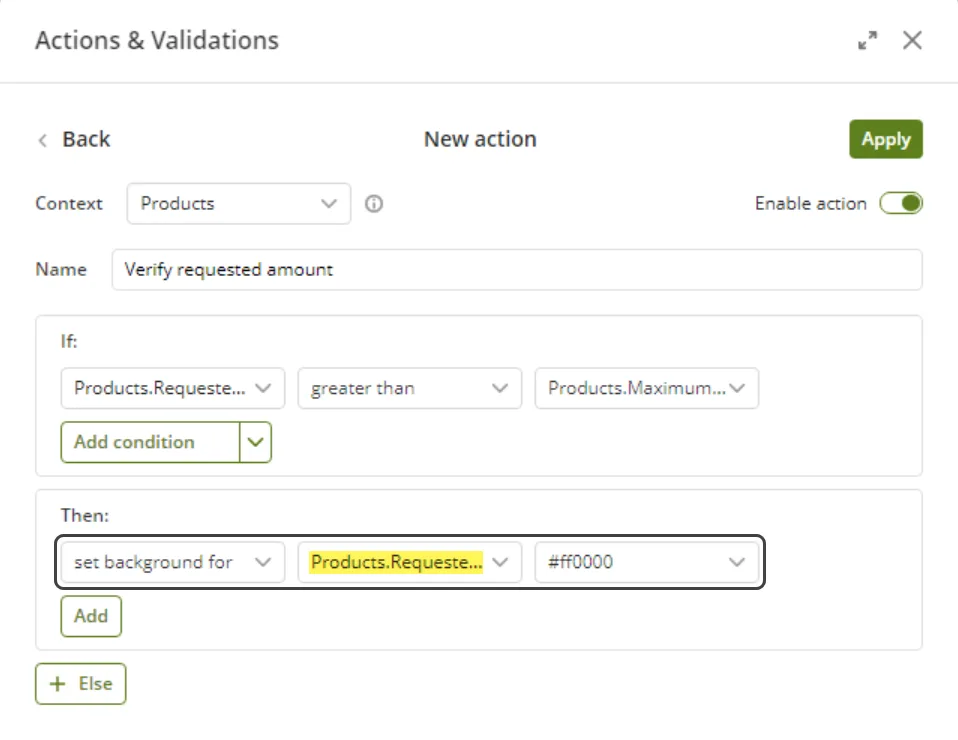Screen dimensions: 958x740
Task: Click the 'If:' label
Action: (x=69, y=341)
